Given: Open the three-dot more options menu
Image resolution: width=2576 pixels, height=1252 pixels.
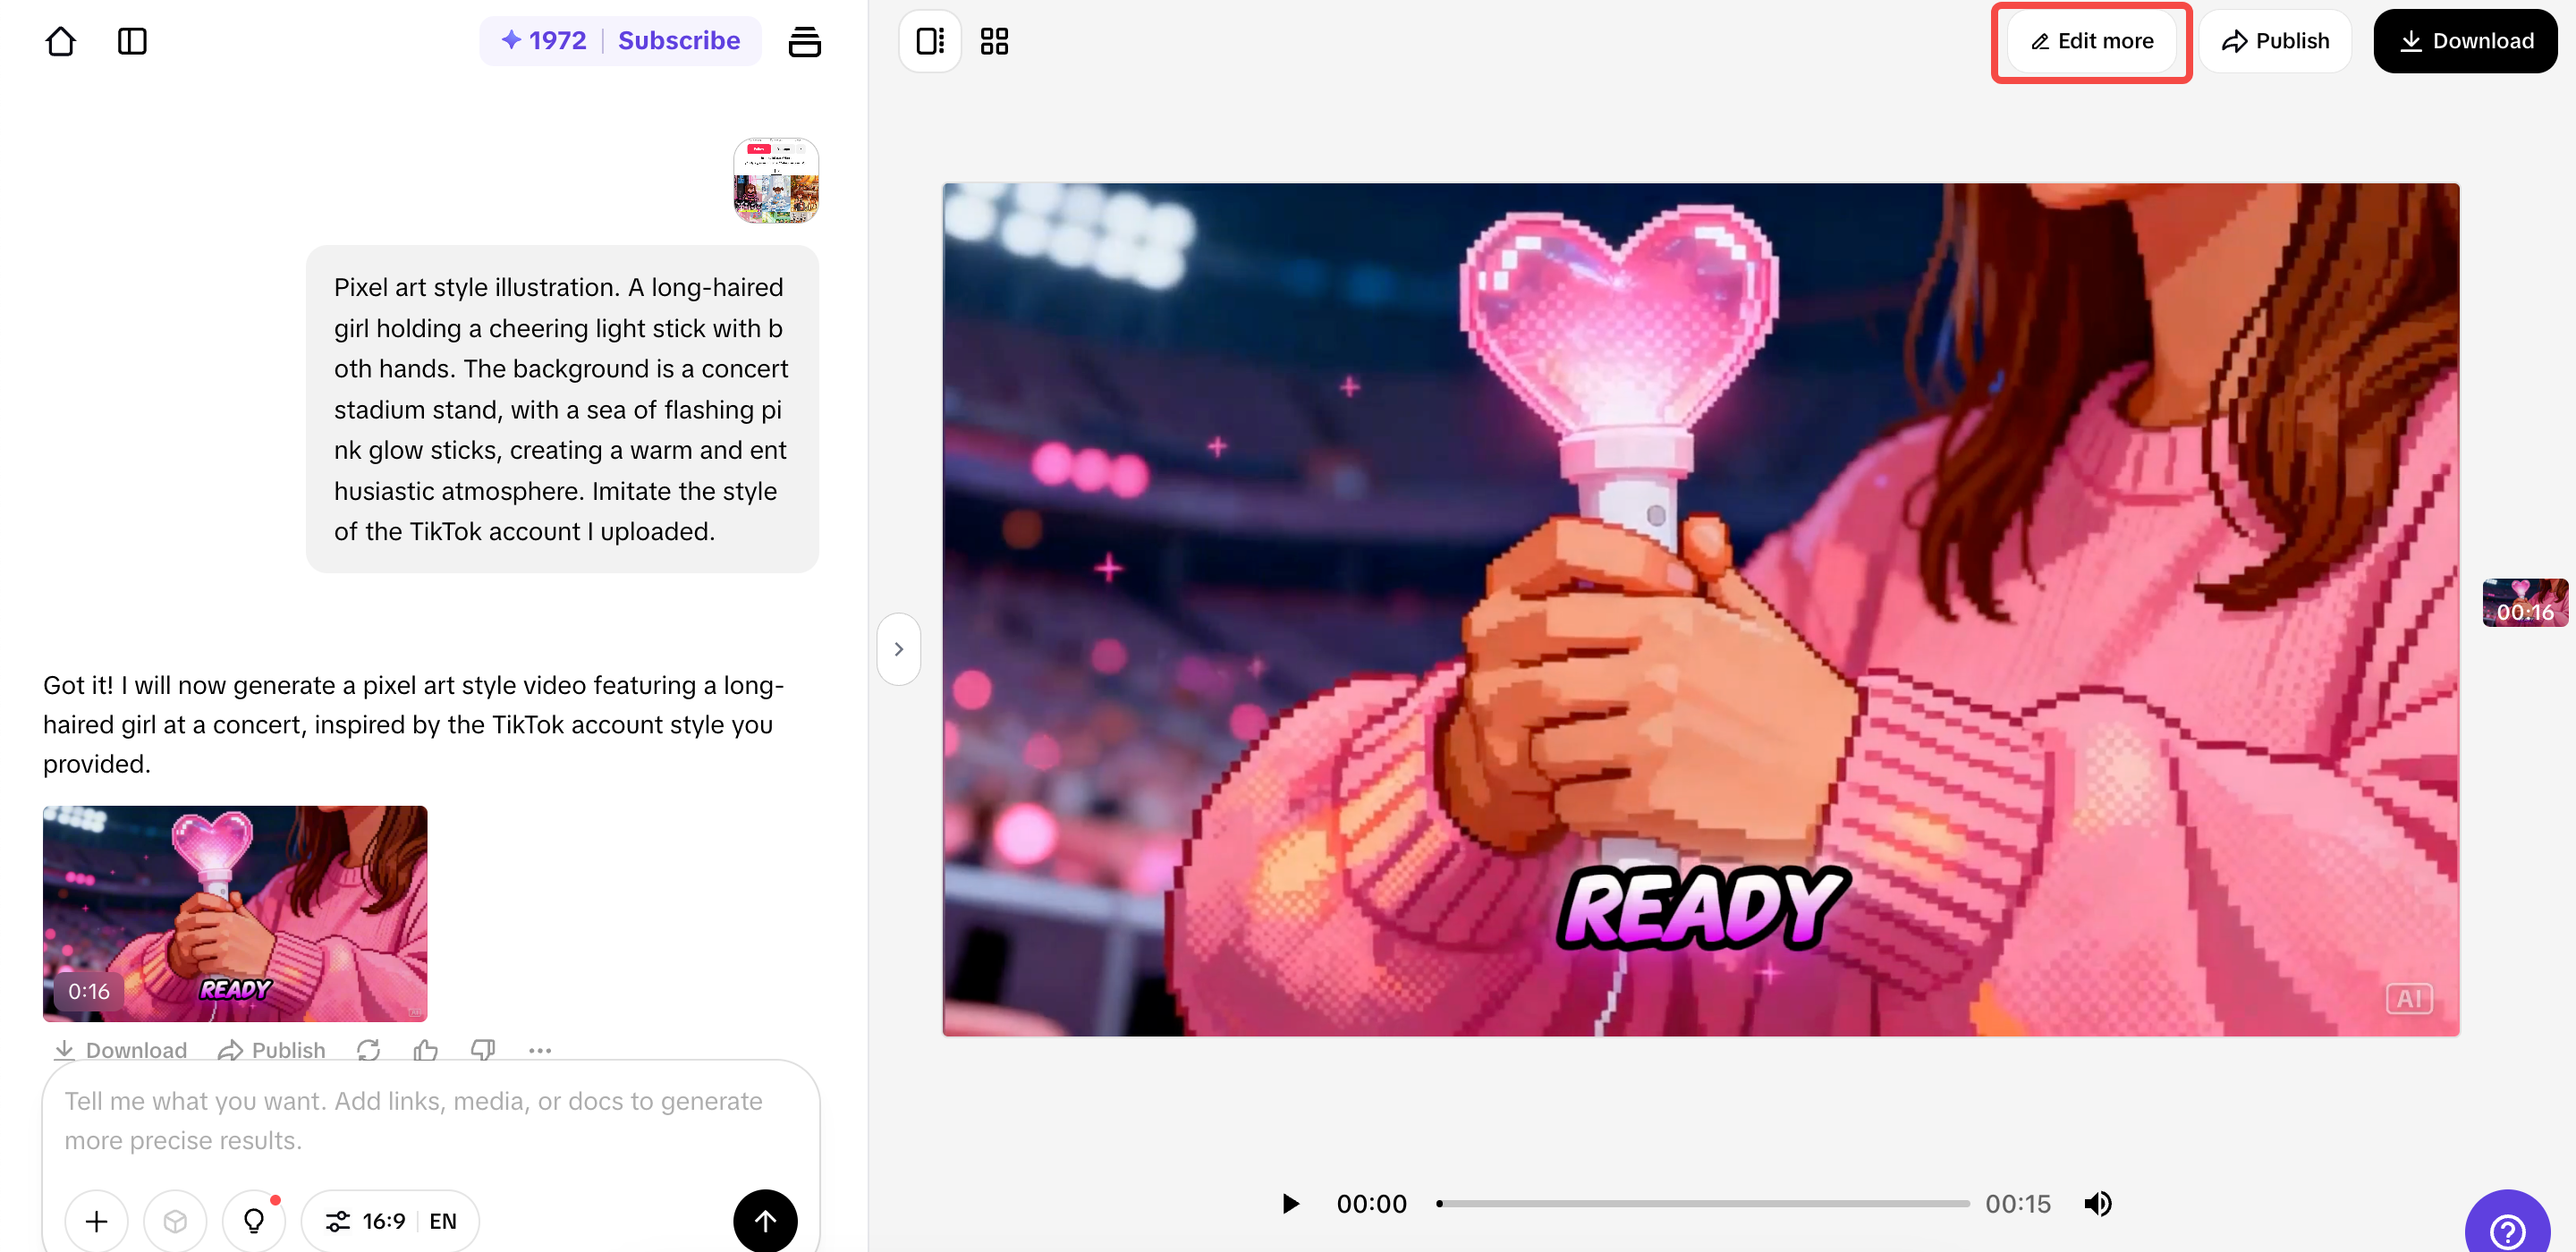Looking at the screenshot, I should pos(540,1049).
